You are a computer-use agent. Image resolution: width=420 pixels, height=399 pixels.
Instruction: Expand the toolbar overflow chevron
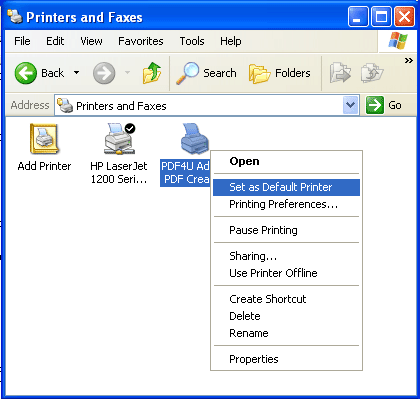tap(408, 61)
